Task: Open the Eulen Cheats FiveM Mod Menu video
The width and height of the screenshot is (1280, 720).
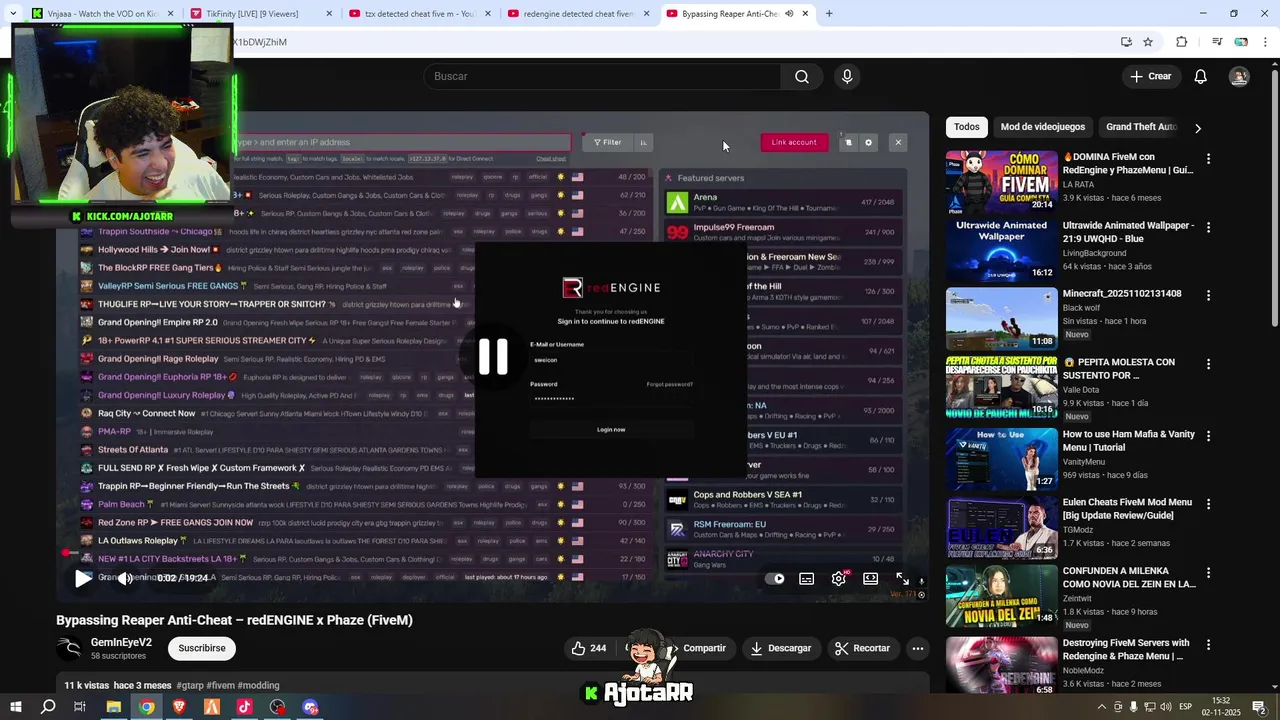Action: 1001,528
